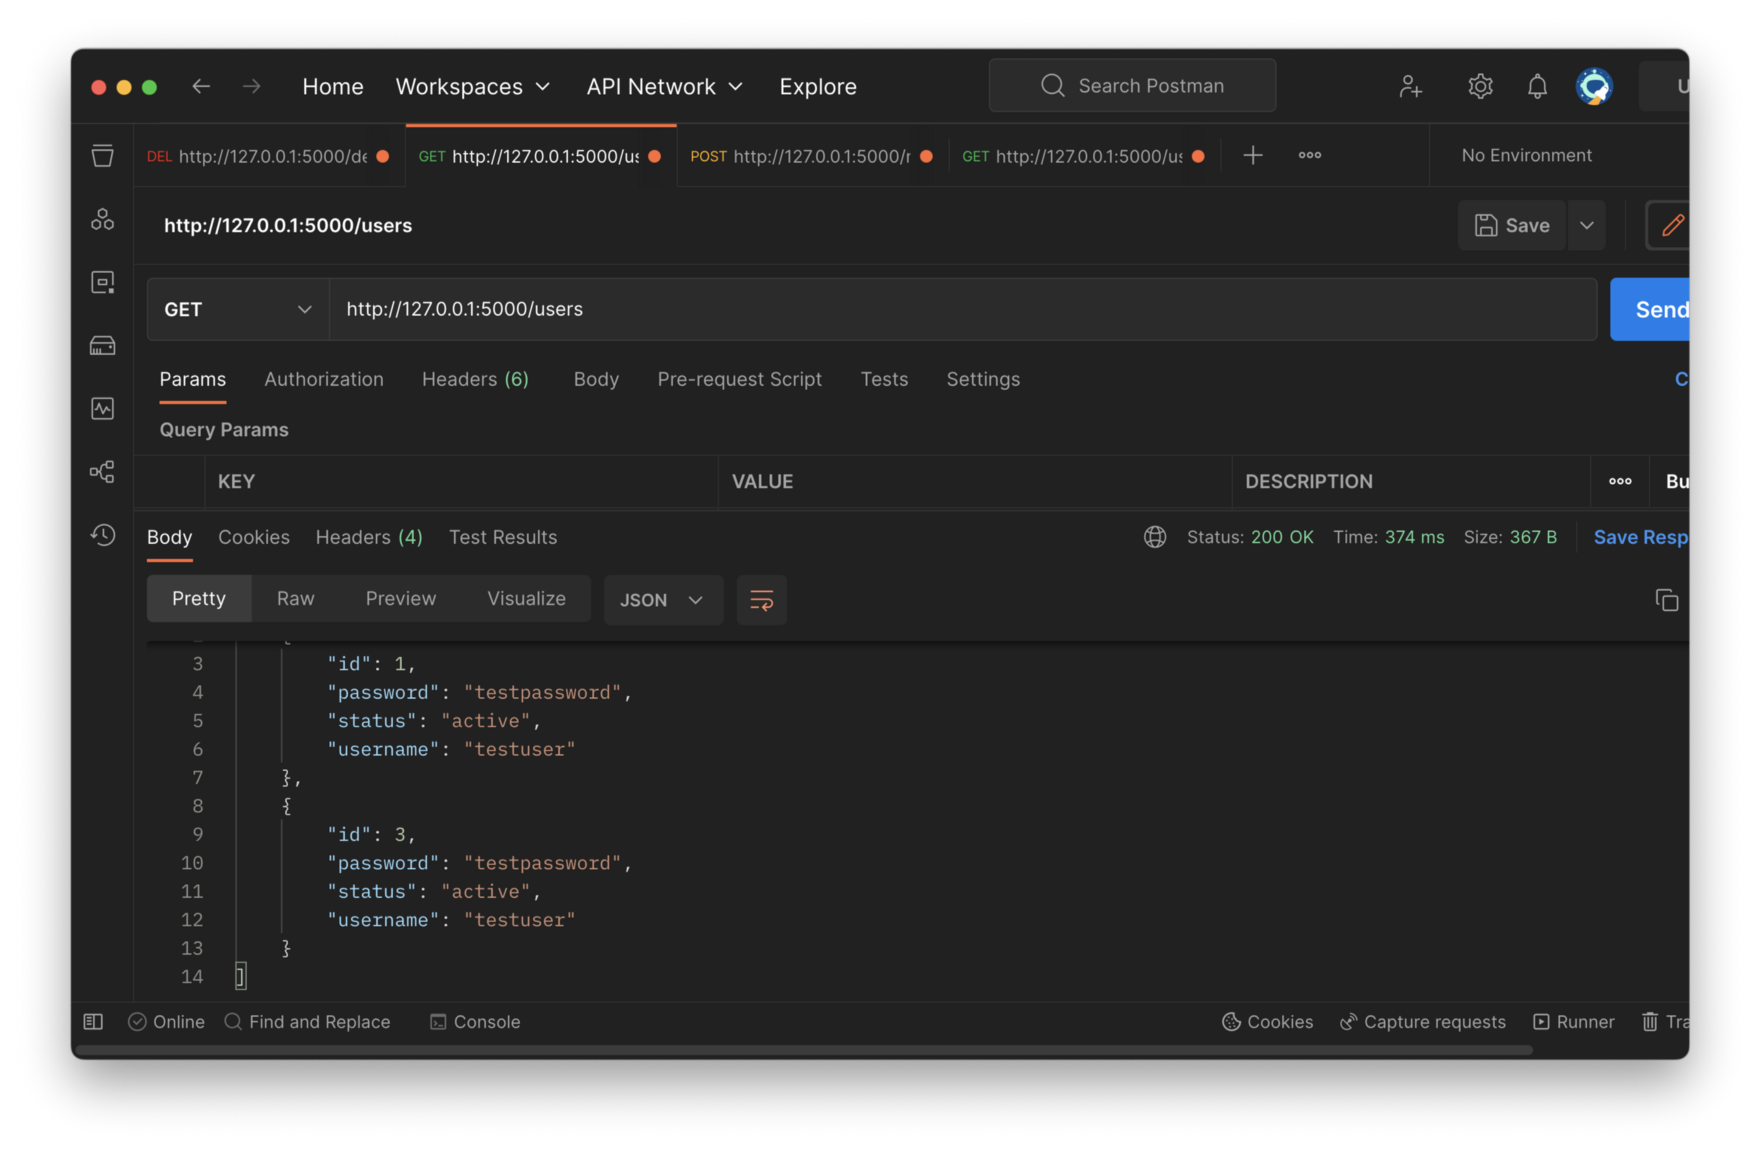
Task: Select the Raw view
Action: [x=295, y=598]
